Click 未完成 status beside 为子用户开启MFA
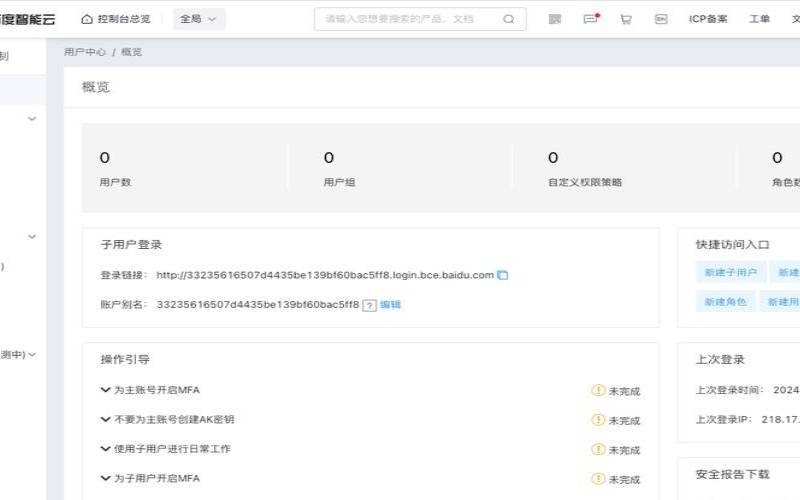800x500 pixels. tap(624, 480)
